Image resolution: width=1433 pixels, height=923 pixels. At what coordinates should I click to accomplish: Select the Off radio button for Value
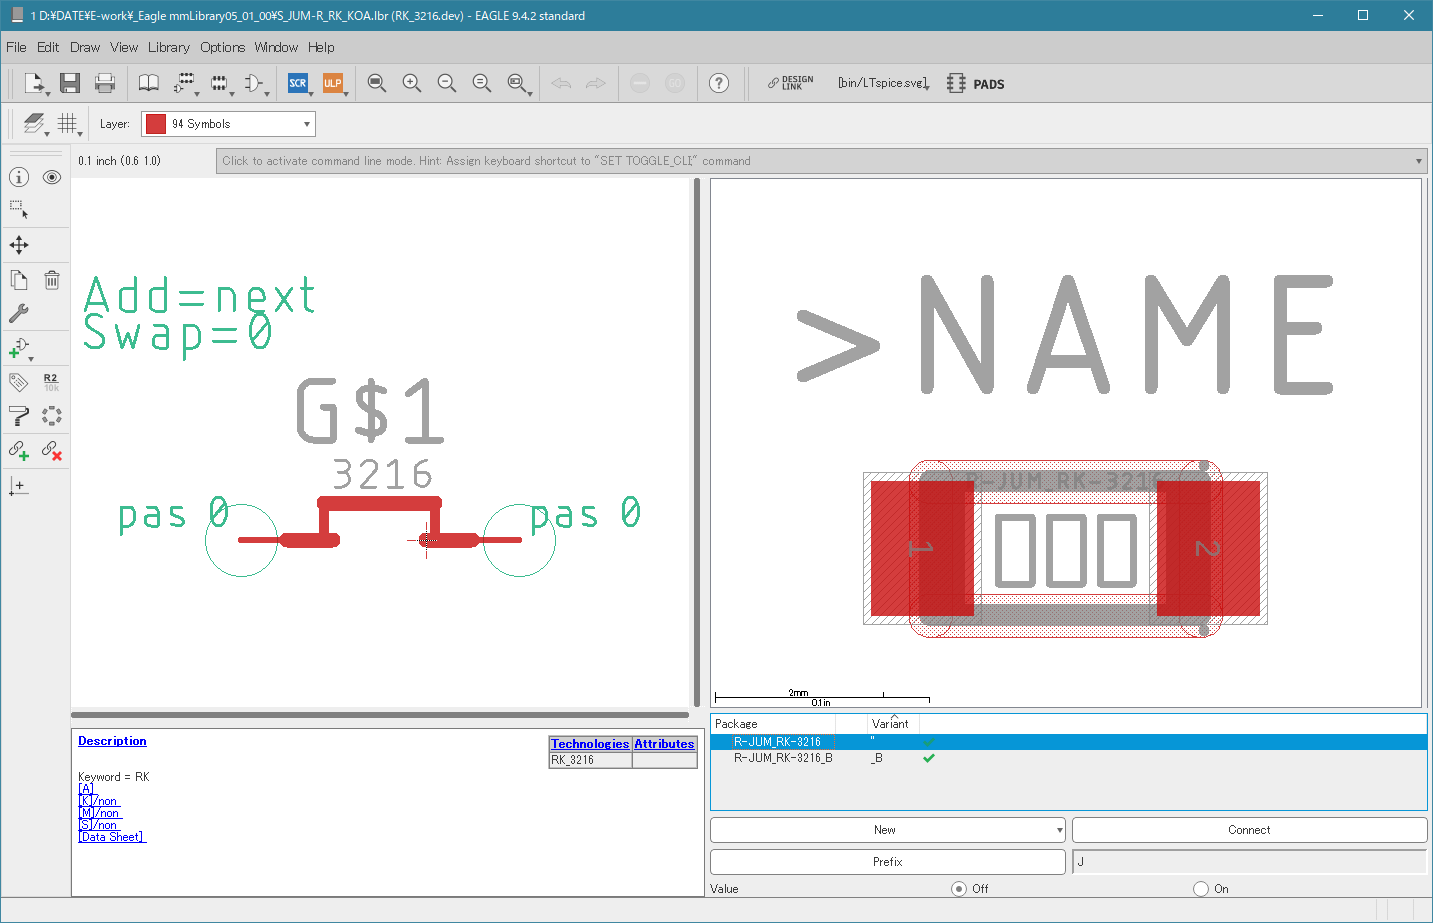[x=959, y=888]
